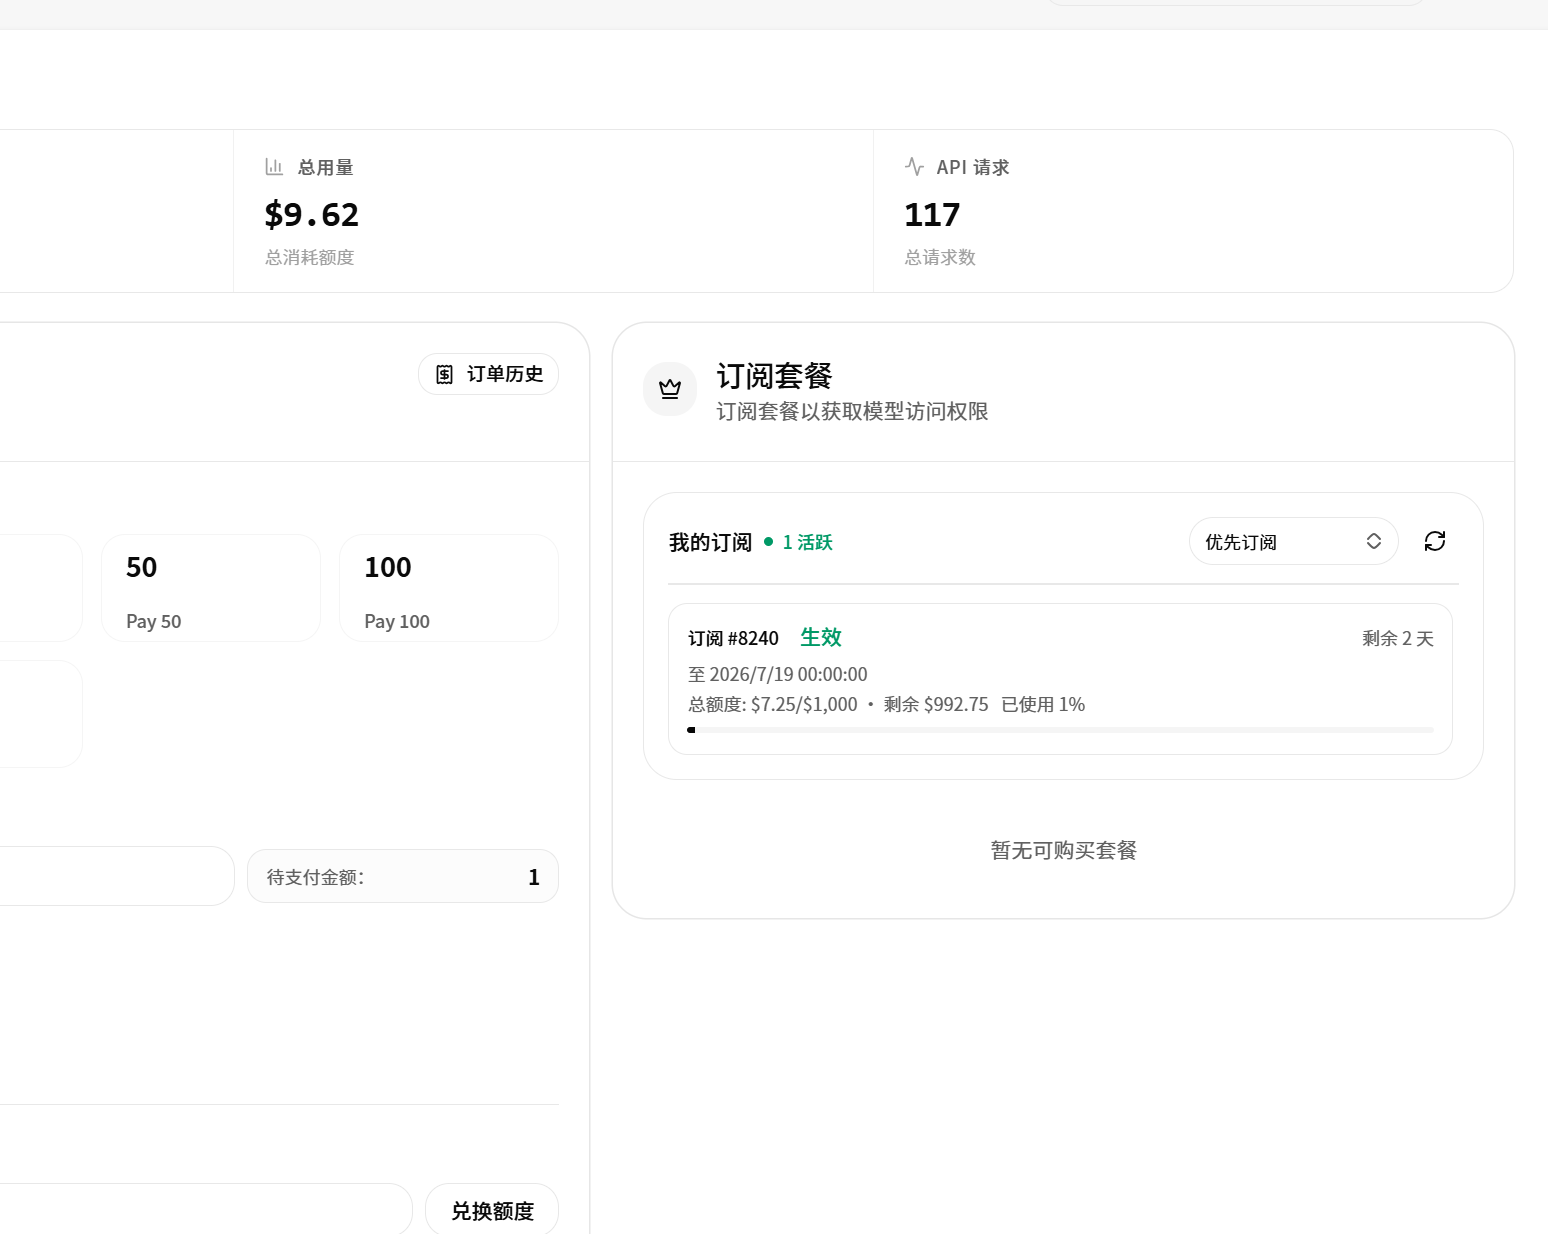
Task: Click the expiry date 至 2026/7/19 00:00:00
Action: [778, 674]
